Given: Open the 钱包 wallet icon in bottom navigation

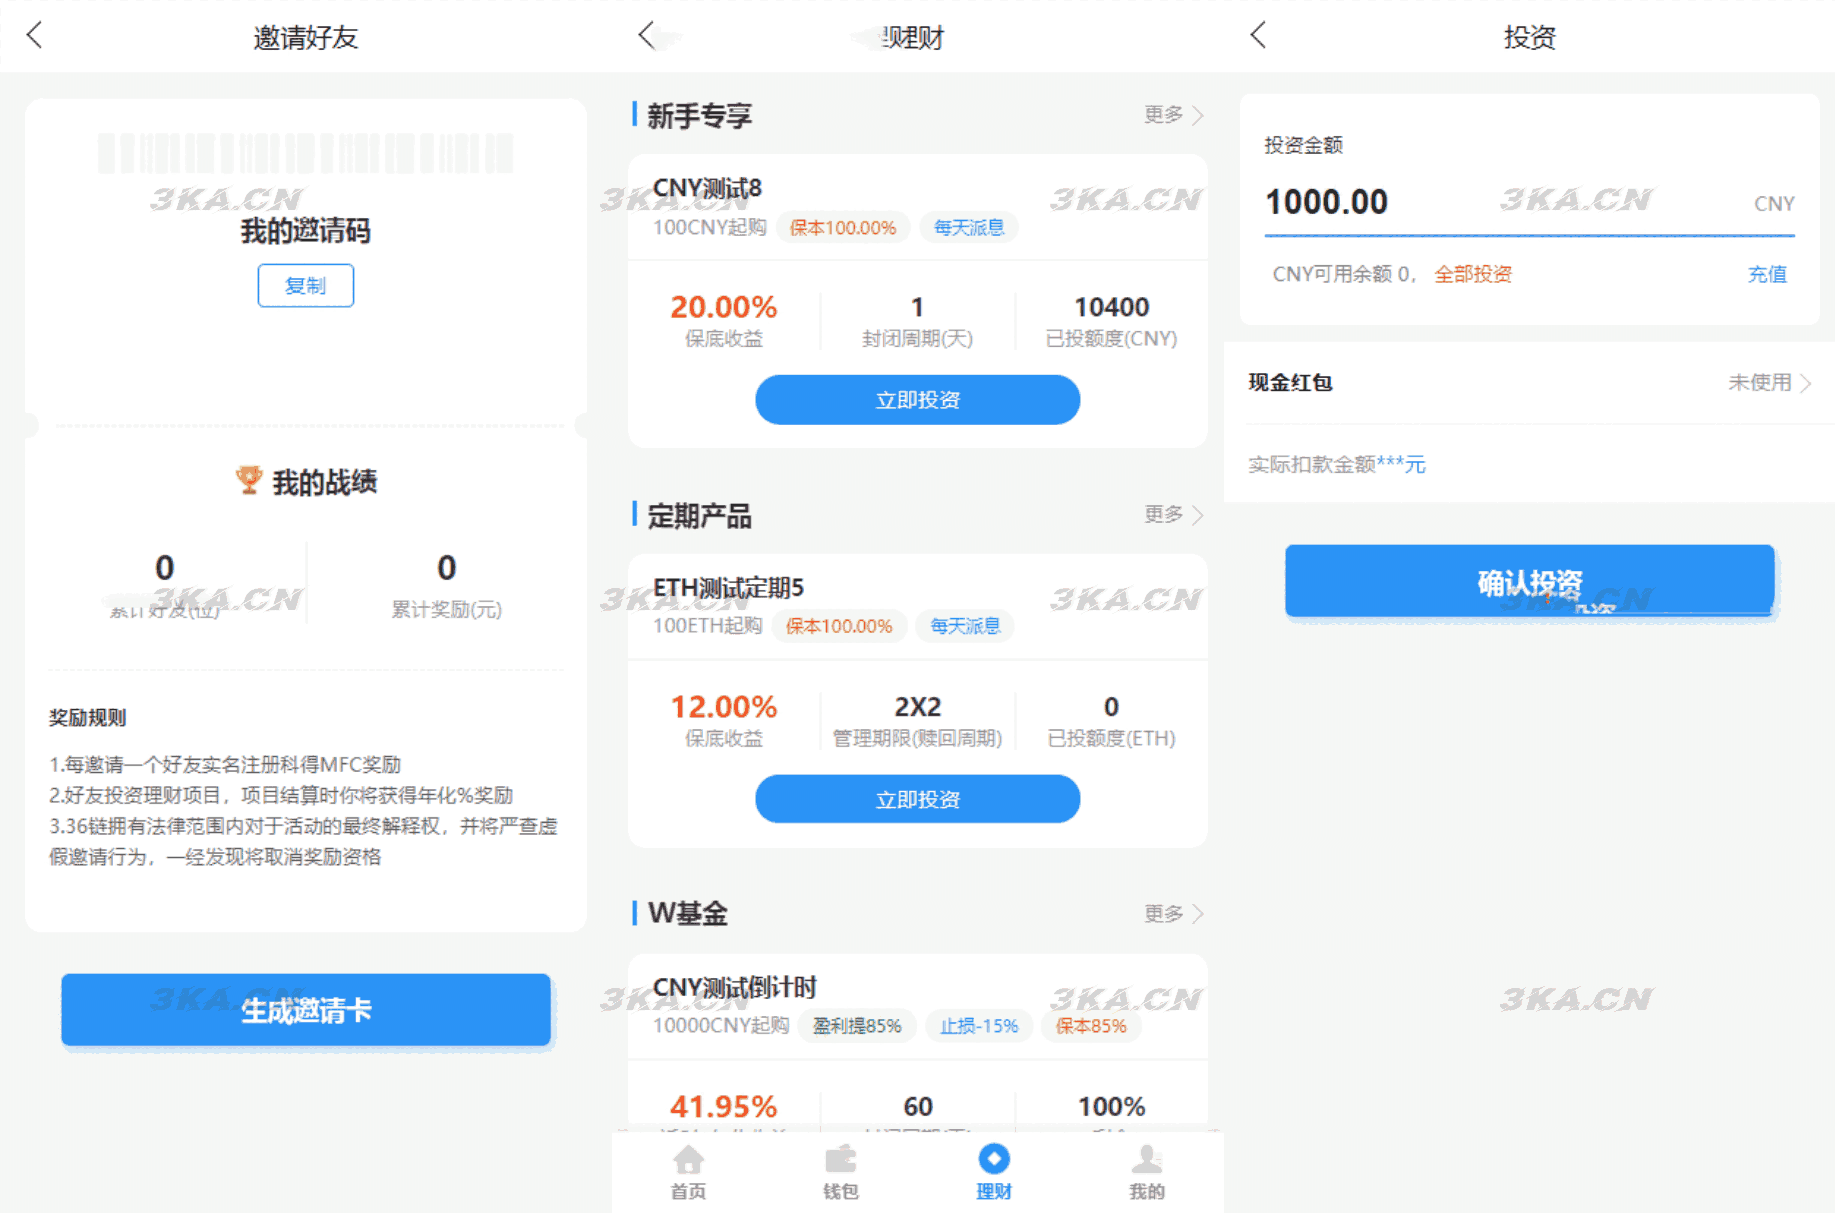Looking at the screenshot, I should pyautogui.click(x=840, y=1159).
